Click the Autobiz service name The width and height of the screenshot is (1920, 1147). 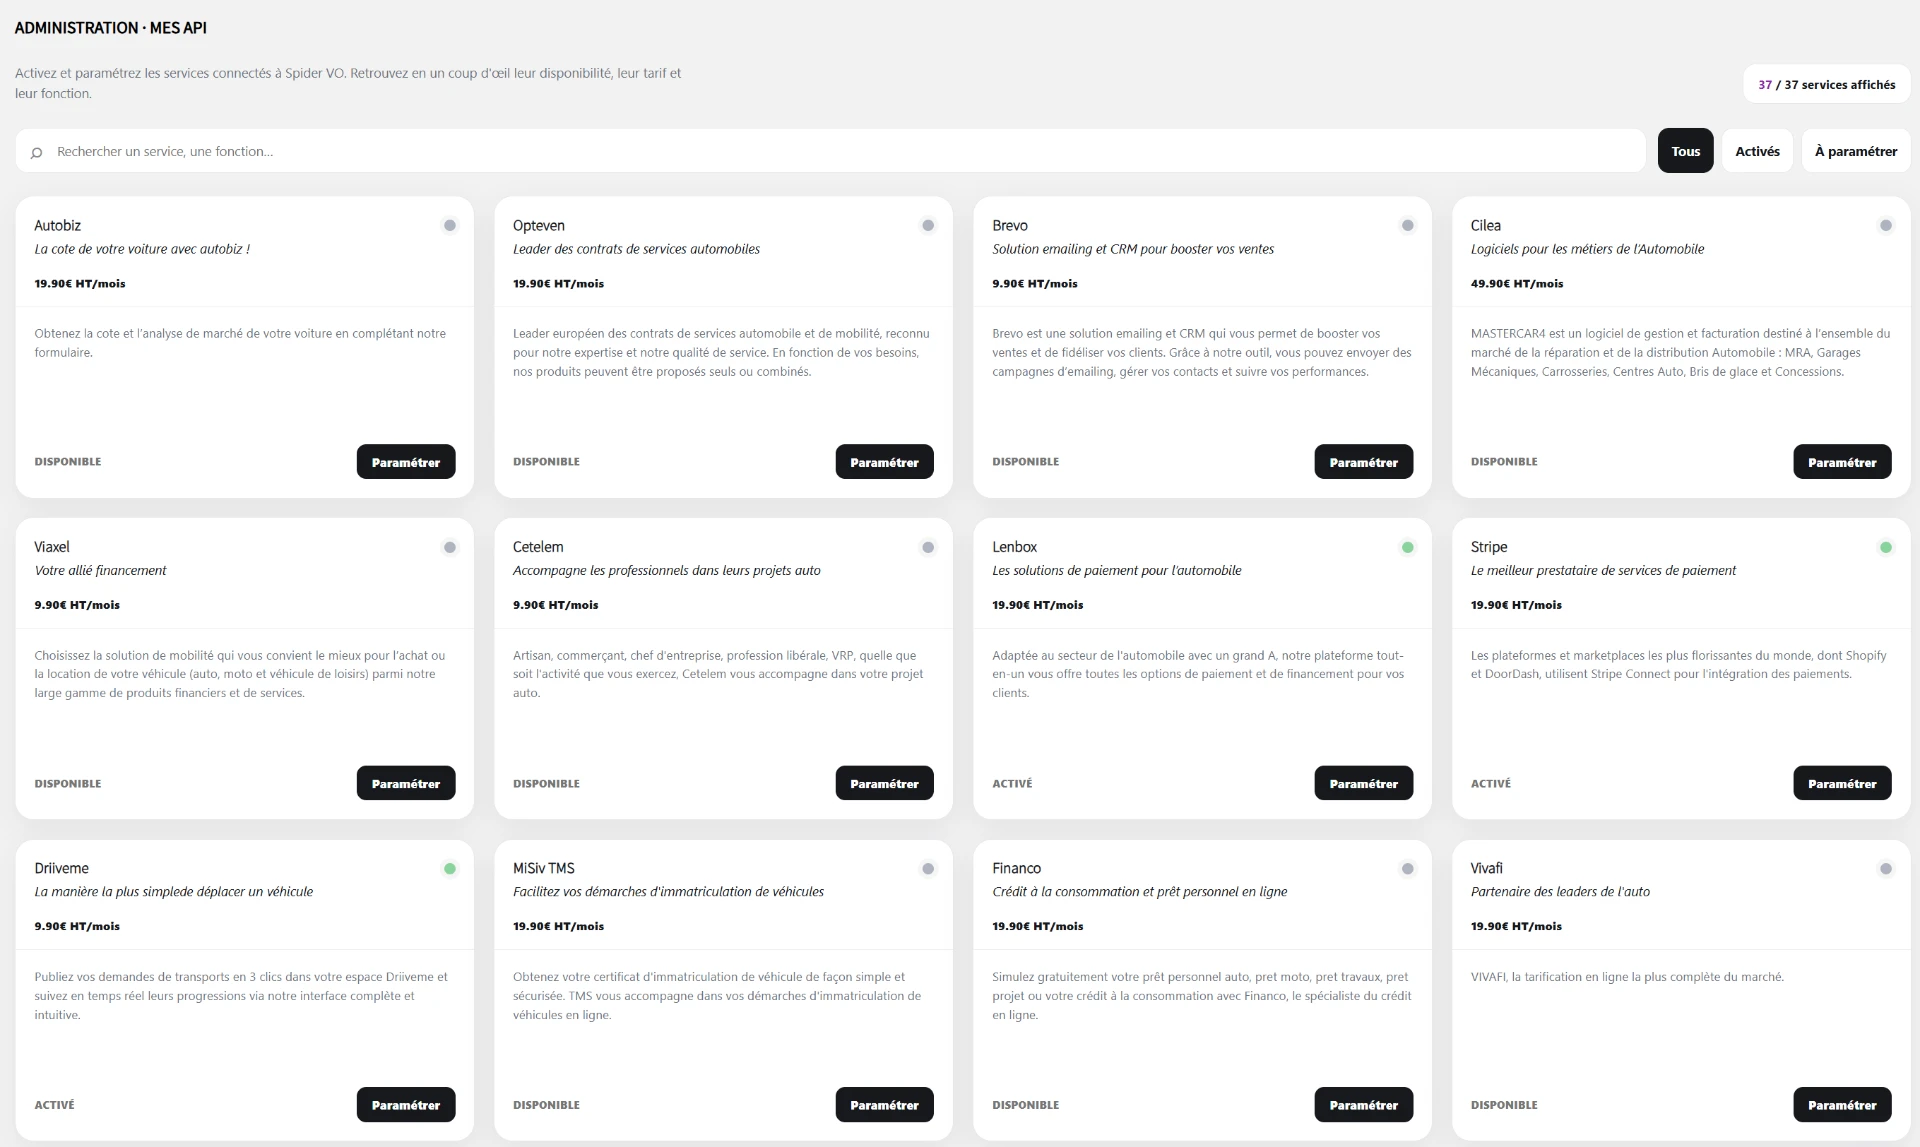tap(57, 226)
